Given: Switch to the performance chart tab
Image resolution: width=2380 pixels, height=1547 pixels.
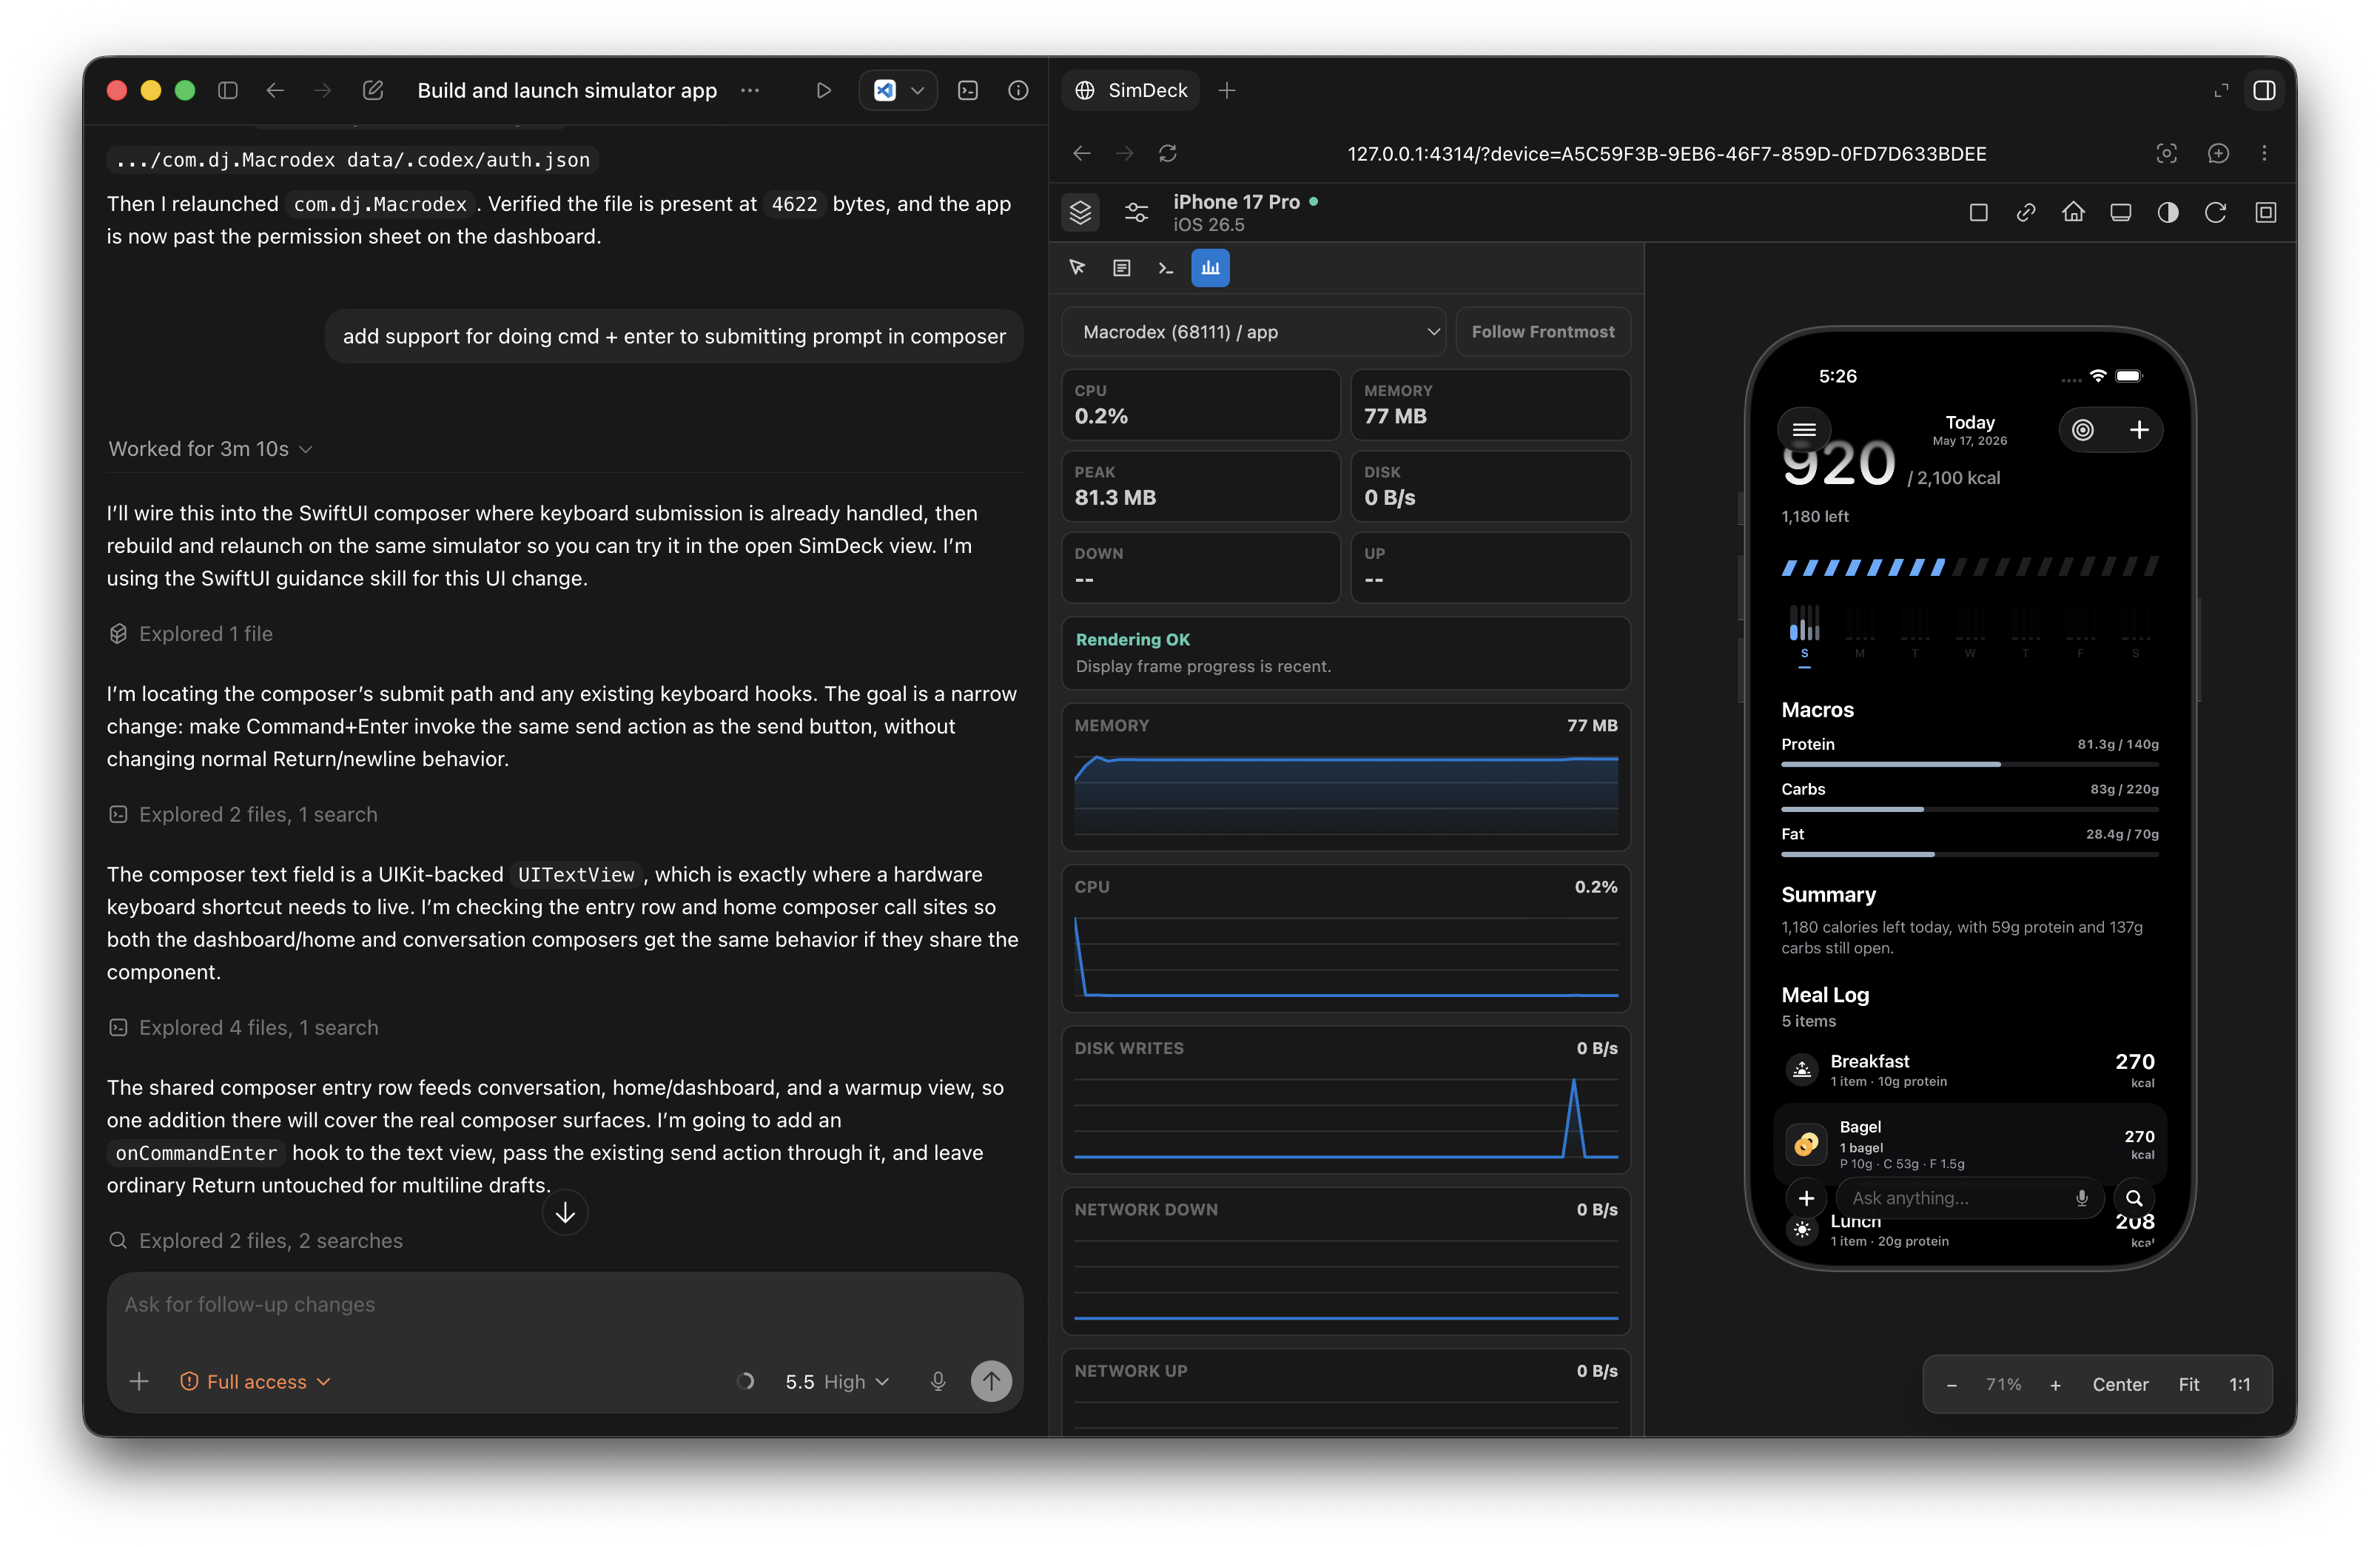Looking at the screenshot, I should tap(1210, 268).
